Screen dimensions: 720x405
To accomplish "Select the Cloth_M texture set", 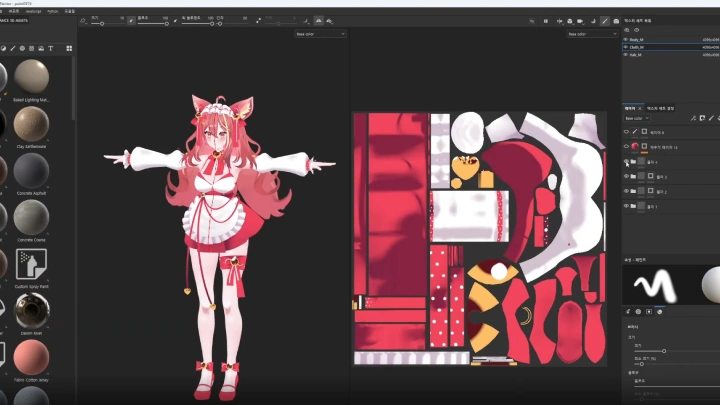I will (x=642, y=46).
